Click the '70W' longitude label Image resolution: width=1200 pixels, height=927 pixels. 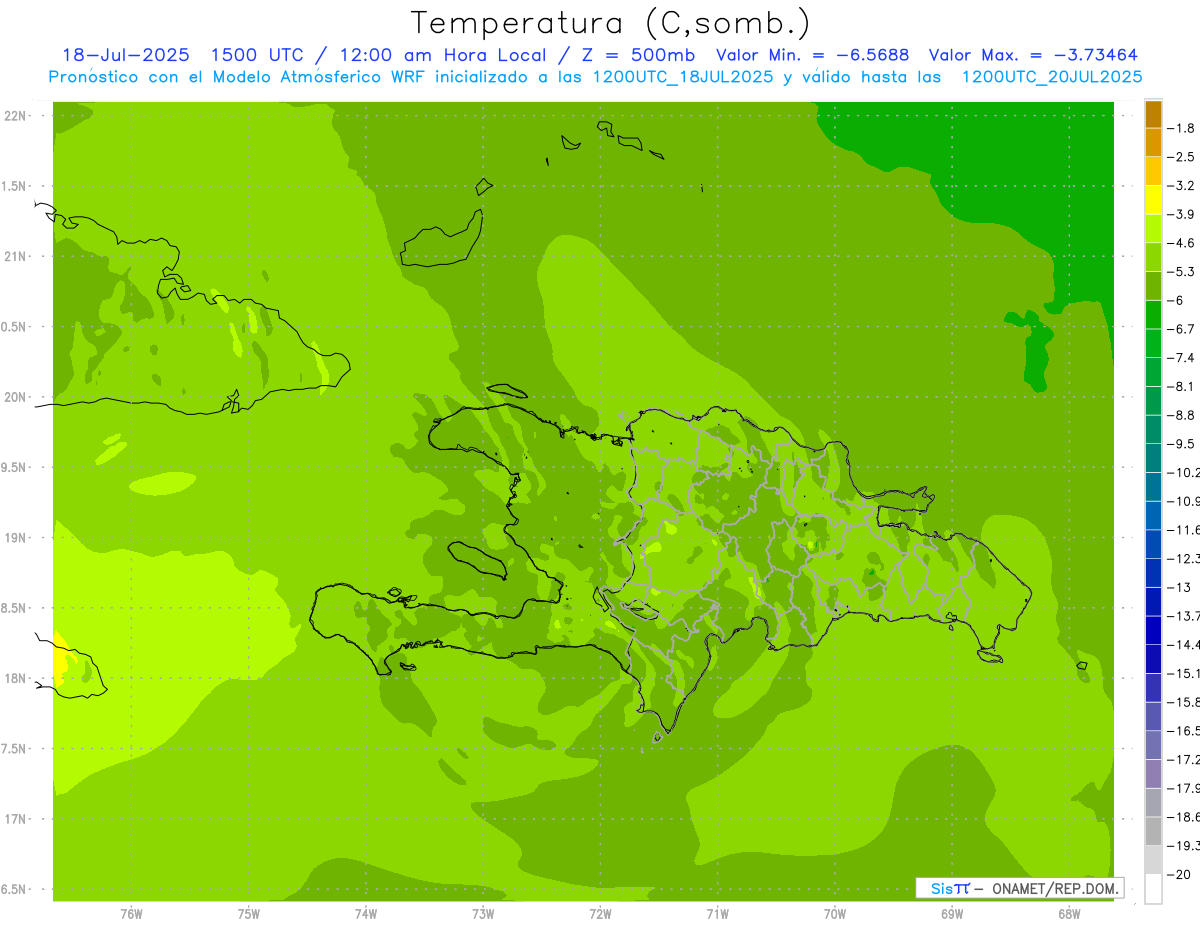[835, 914]
